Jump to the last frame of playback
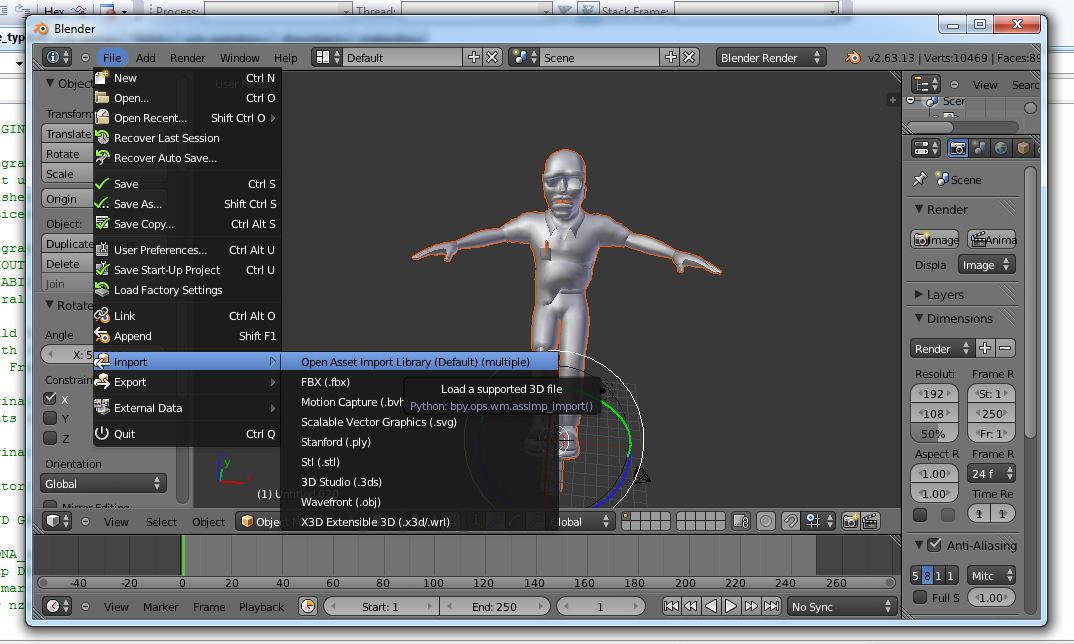Viewport: 1074px width, 644px height. pyautogui.click(x=772, y=606)
